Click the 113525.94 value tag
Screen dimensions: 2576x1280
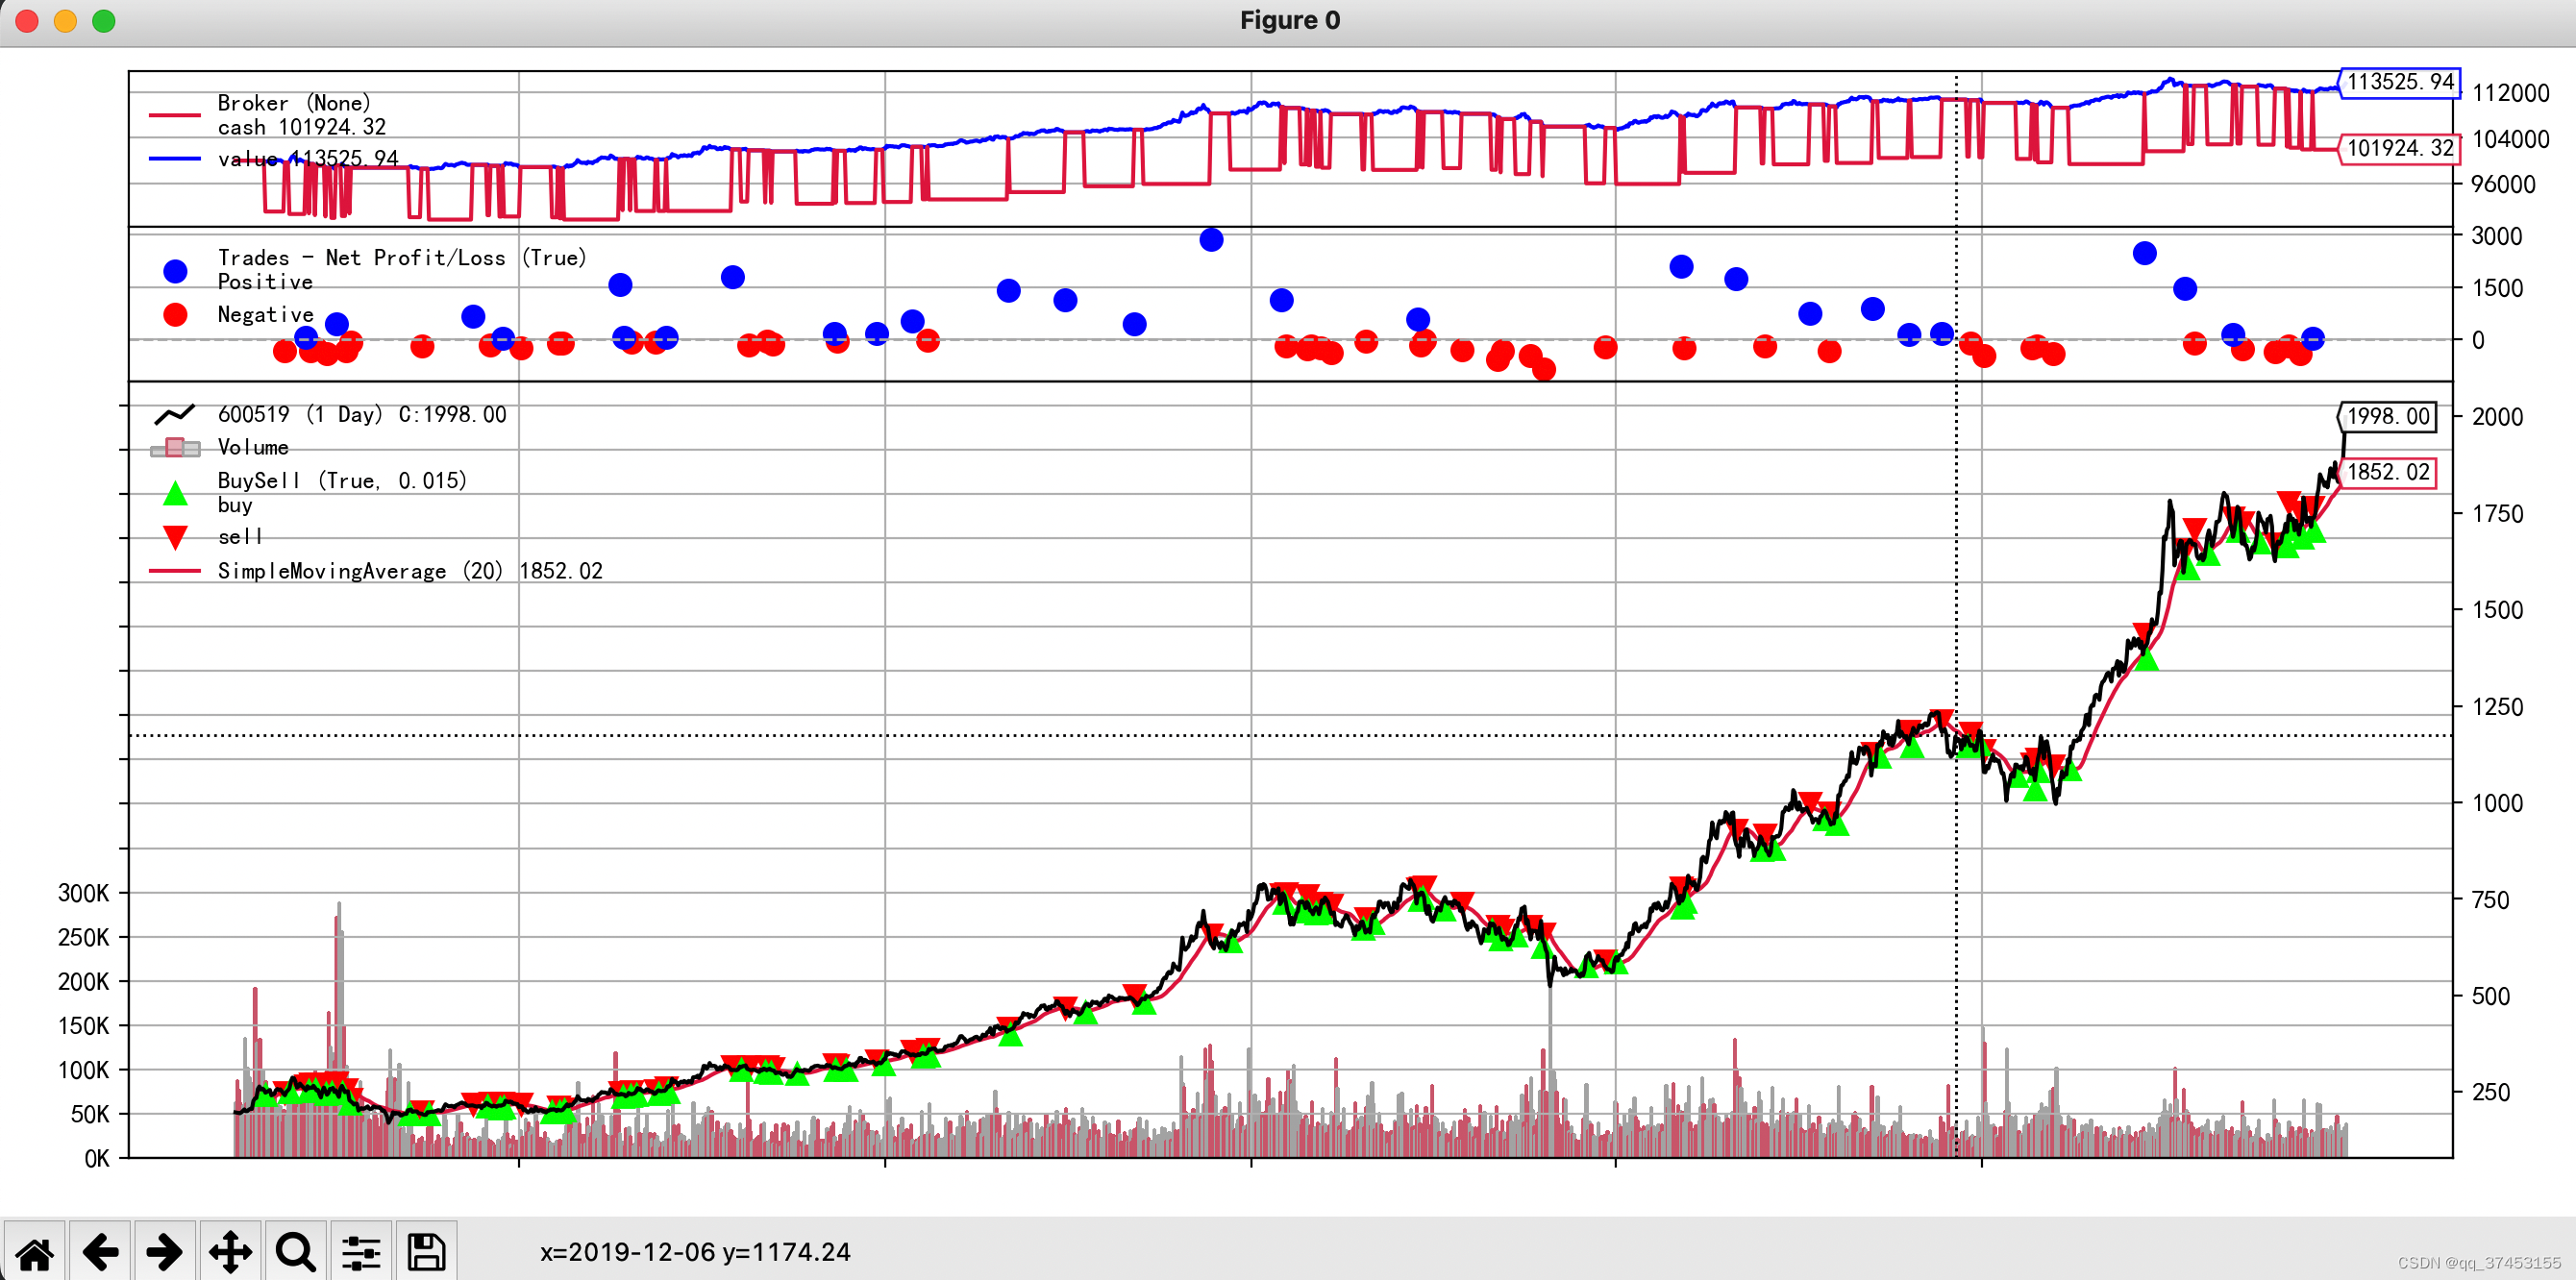pyautogui.click(x=2399, y=82)
